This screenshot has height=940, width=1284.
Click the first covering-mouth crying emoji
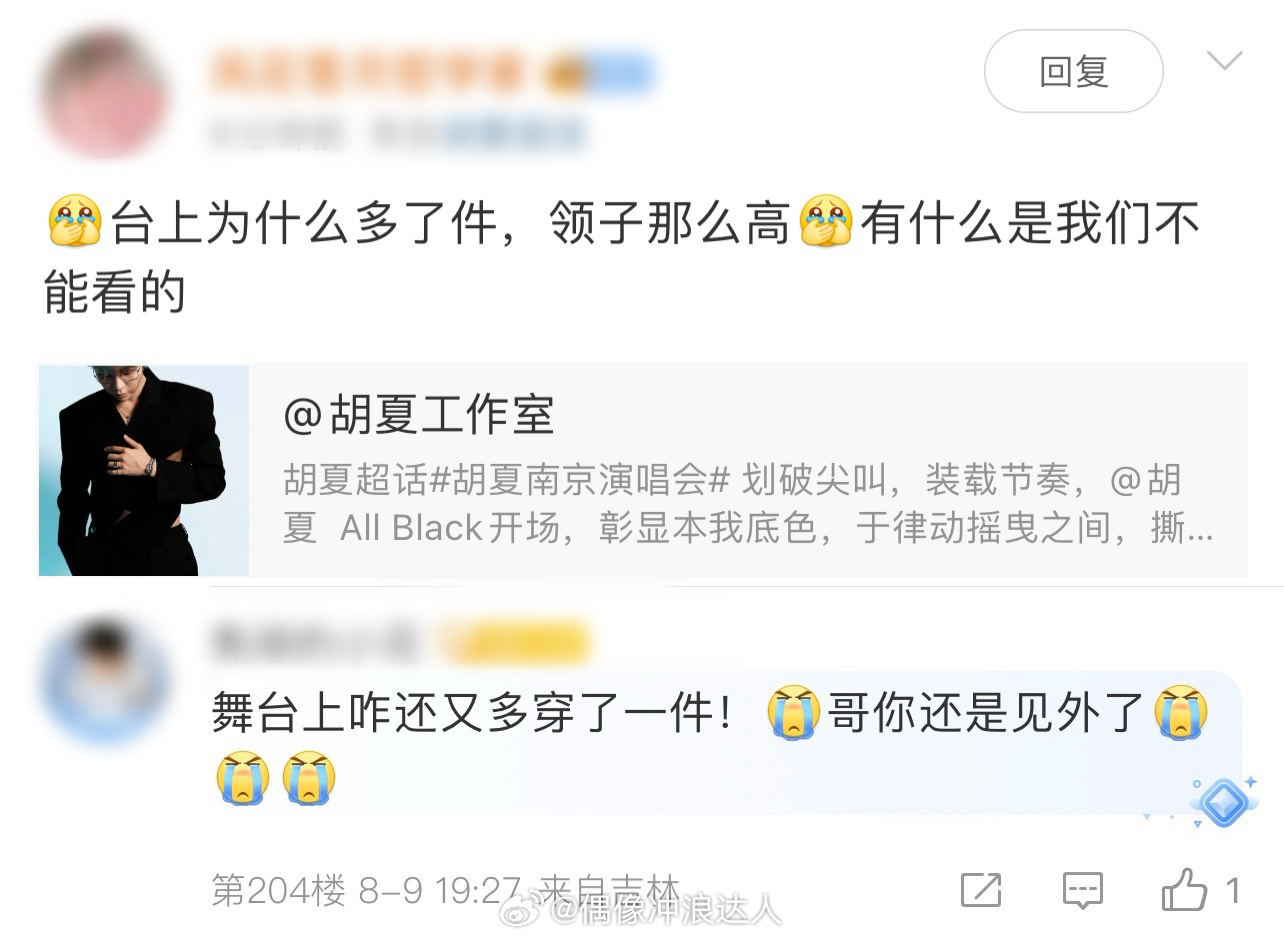point(75,222)
